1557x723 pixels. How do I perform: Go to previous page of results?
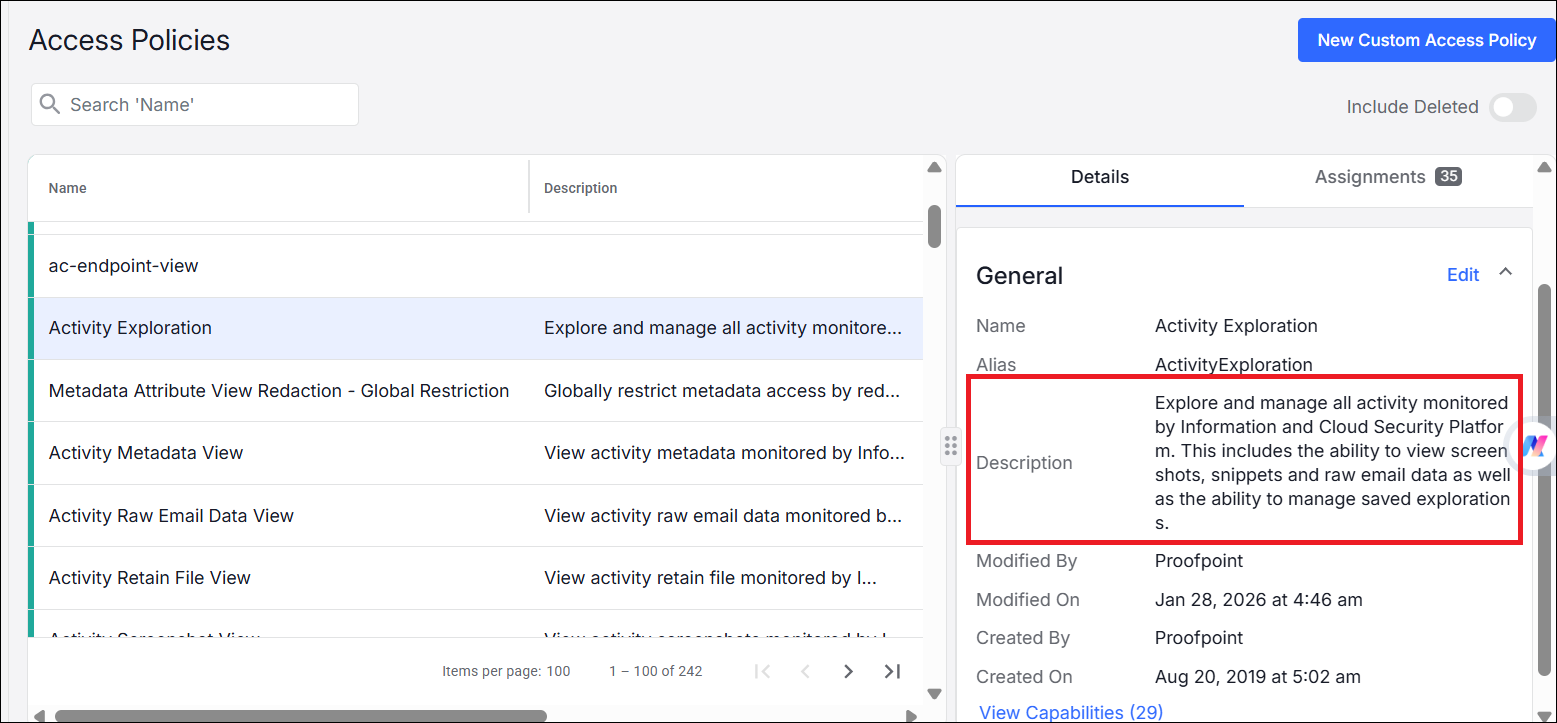[x=805, y=671]
